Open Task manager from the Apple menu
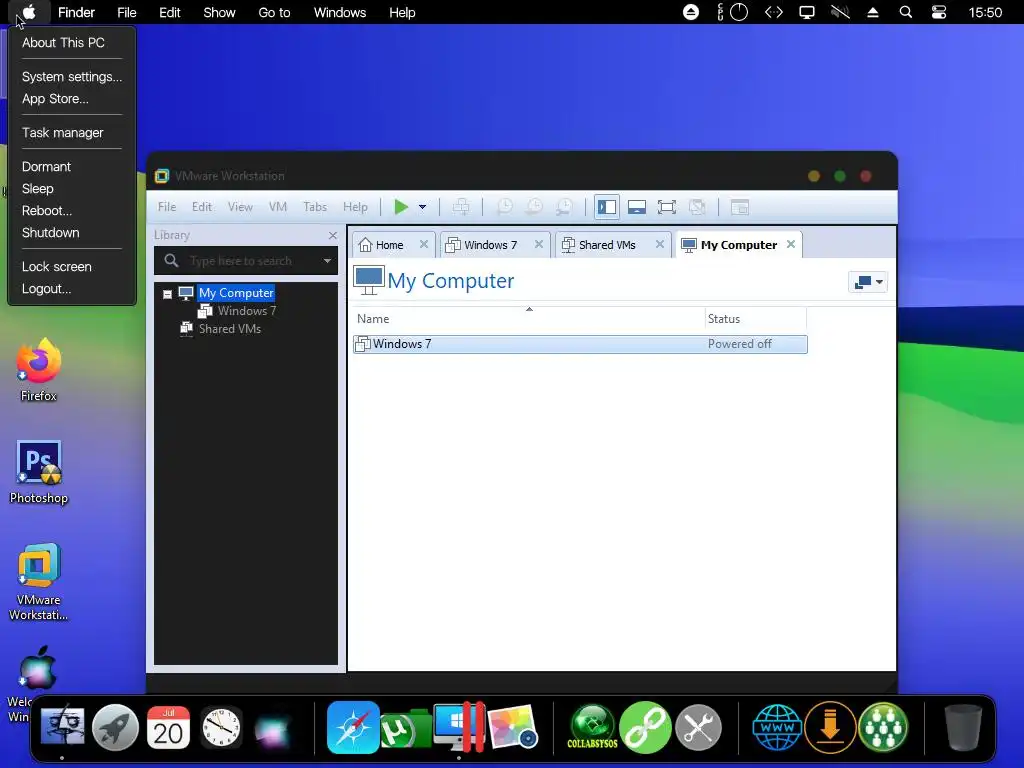The width and height of the screenshot is (1024, 768). pos(63,133)
